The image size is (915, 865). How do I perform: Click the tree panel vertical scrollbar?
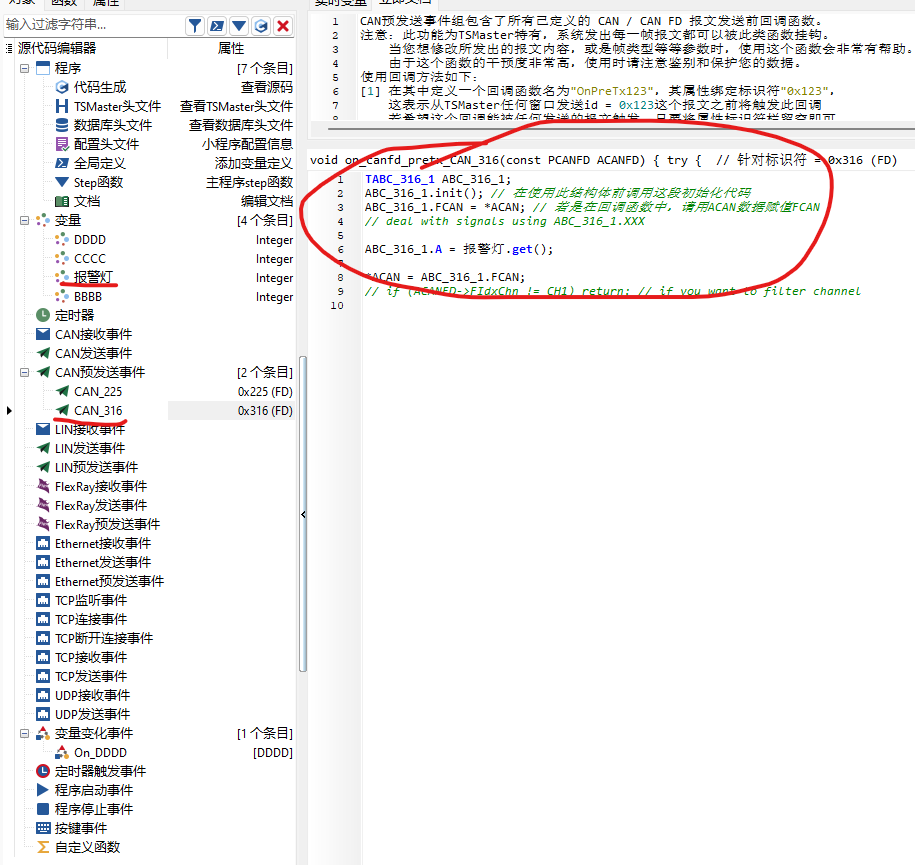tap(303, 514)
